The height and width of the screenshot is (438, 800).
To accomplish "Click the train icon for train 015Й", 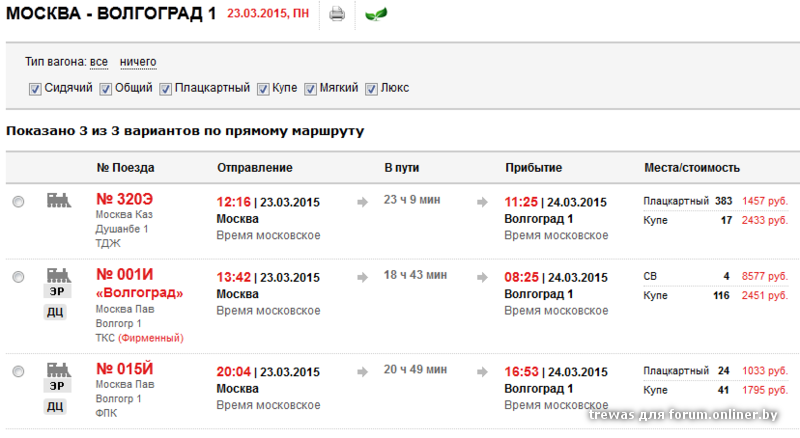I will click(59, 370).
